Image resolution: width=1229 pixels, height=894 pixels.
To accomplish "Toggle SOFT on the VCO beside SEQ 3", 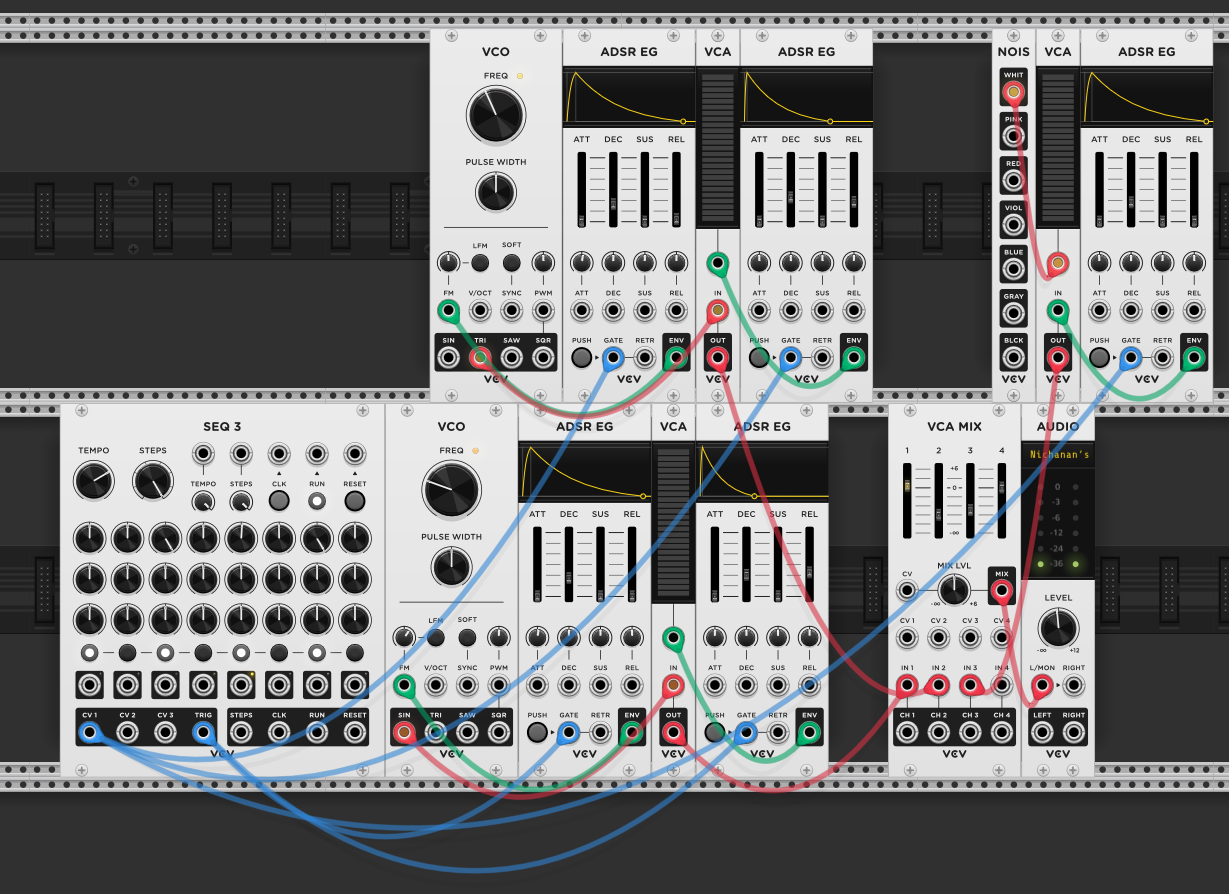I will (x=467, y=638).
